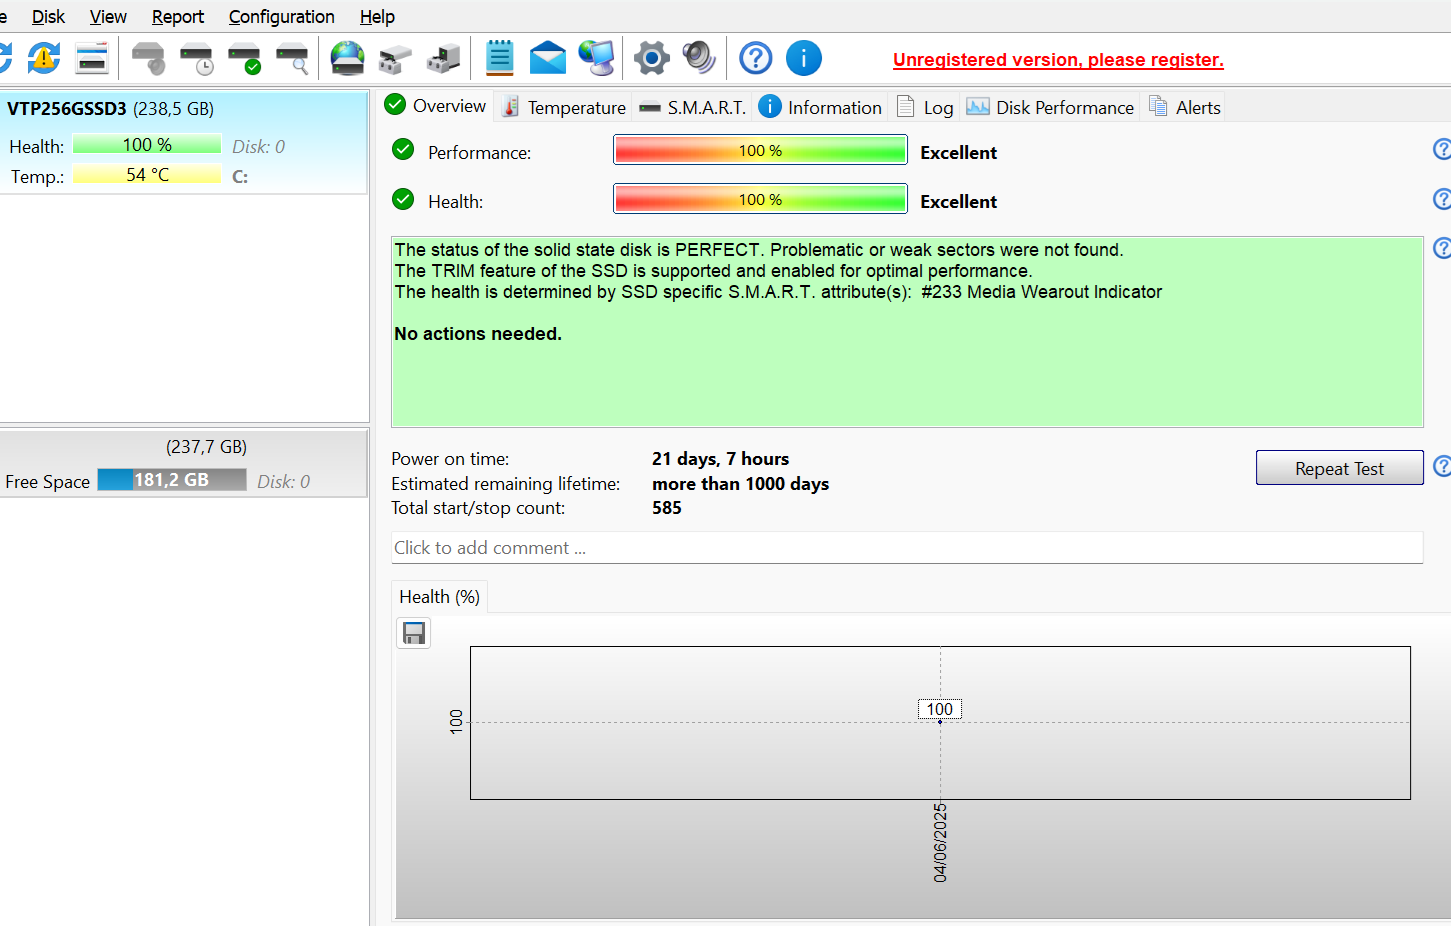
Task: Open the Configuration menu
Action: pos(281,17)
